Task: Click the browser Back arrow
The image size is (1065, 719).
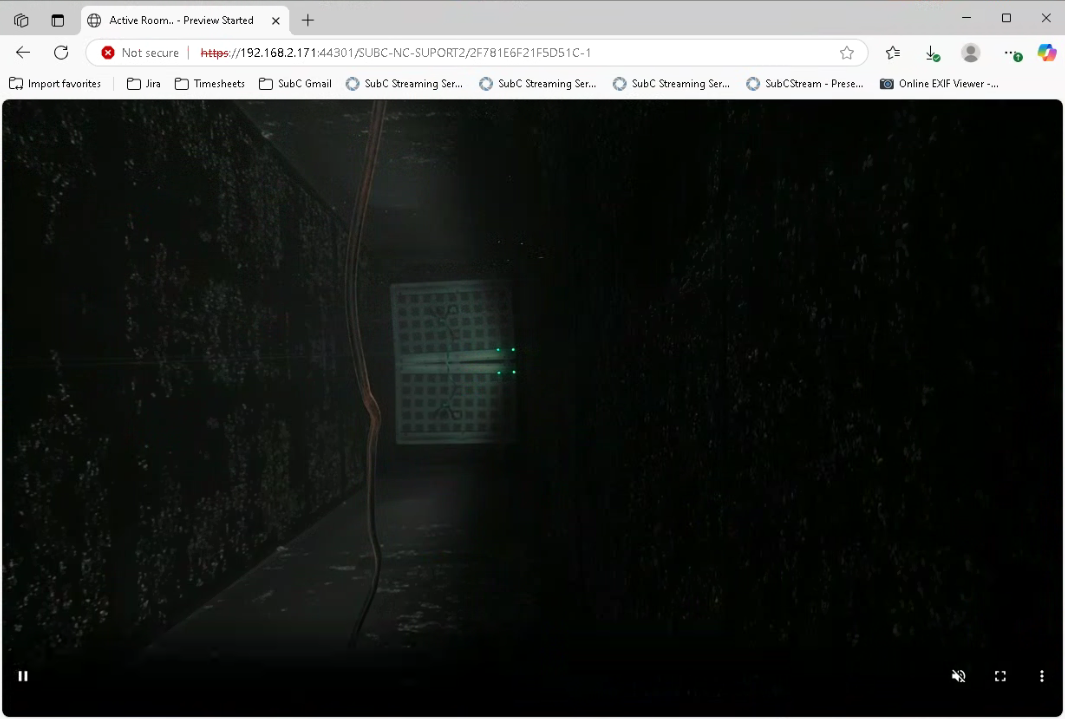Action: tap(23, 53)
